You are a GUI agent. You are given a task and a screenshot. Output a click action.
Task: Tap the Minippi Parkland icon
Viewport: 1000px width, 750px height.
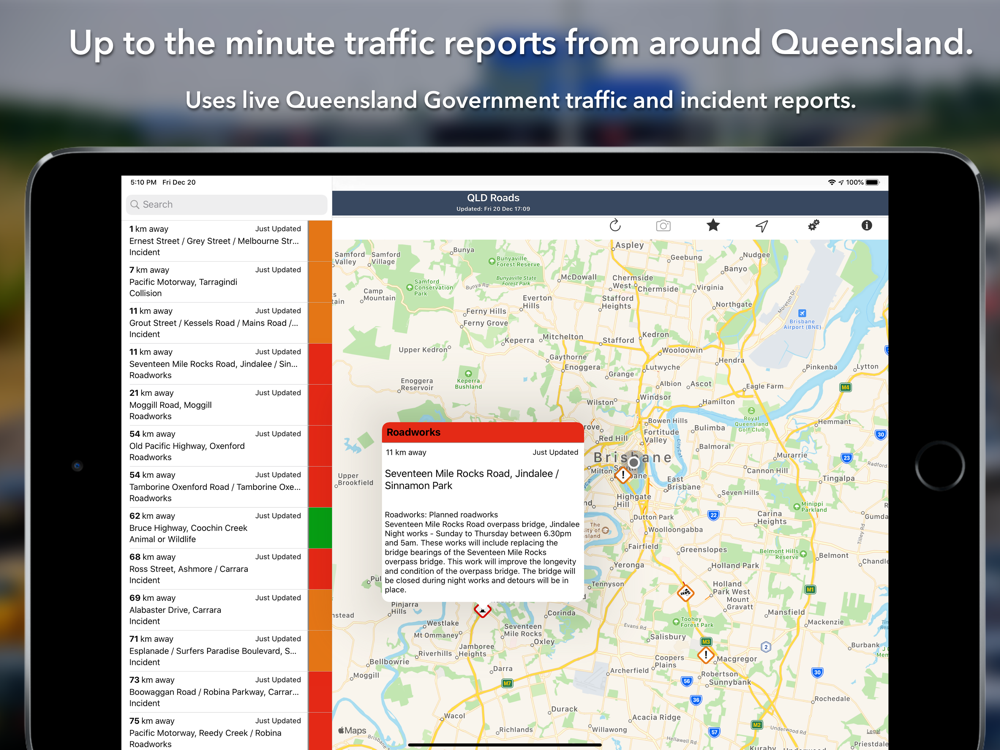[797, 506]
